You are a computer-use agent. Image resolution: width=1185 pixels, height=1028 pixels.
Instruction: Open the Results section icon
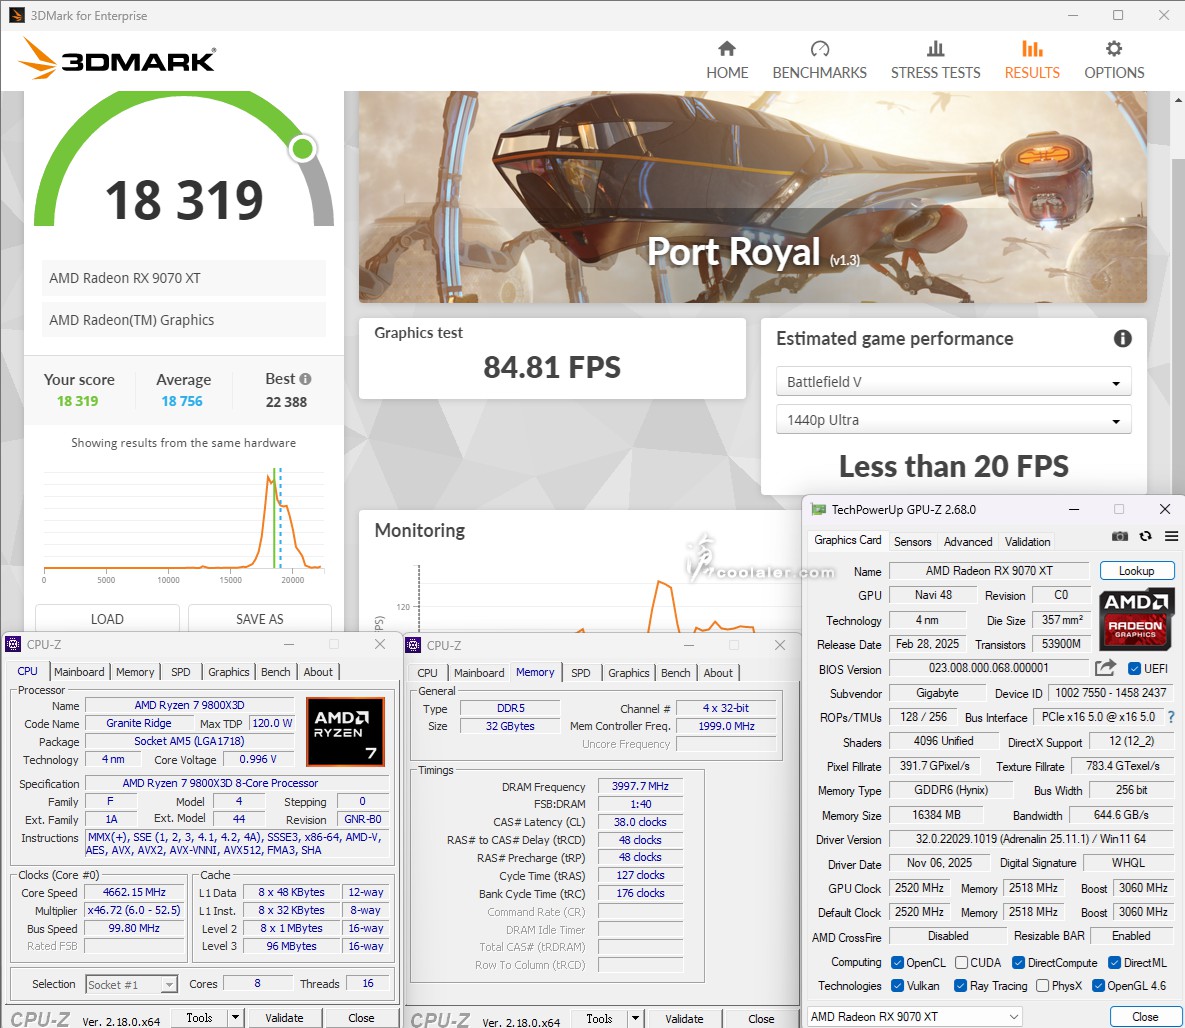(1032, 49)
